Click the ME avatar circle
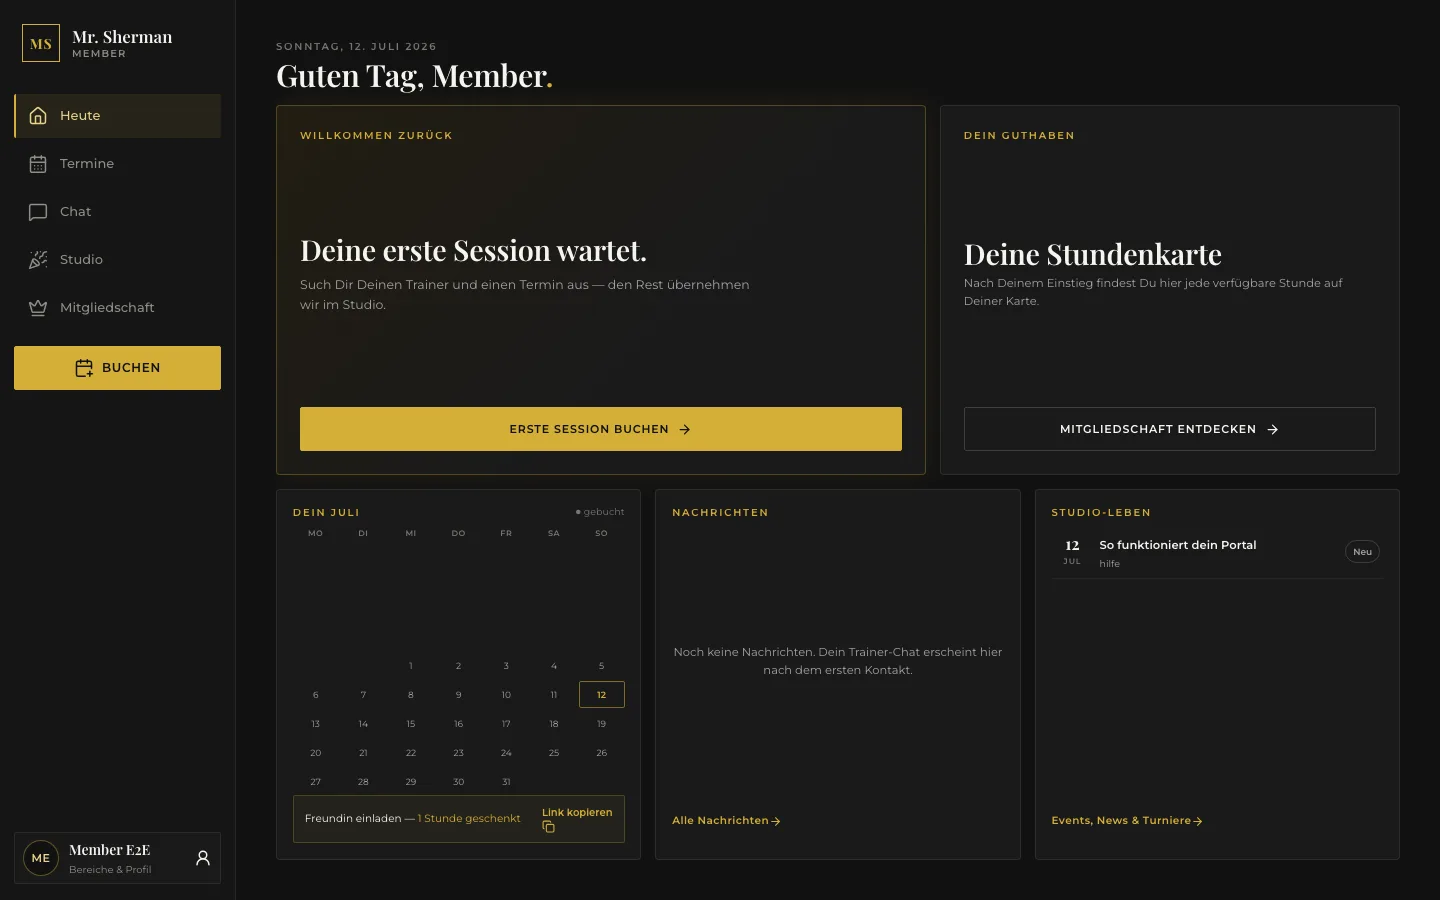The width and height of the screenshot is (1440, 900). (41, 858)
